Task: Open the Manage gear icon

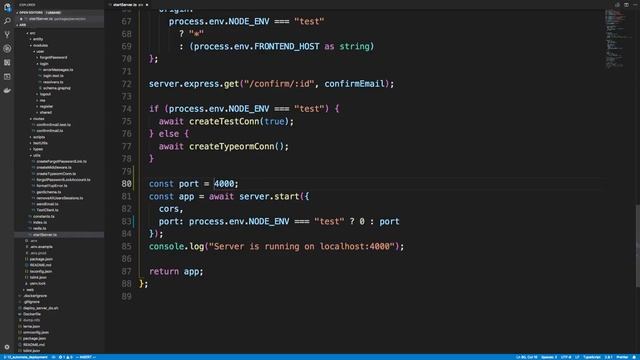Action: click(x=7, y=347)
